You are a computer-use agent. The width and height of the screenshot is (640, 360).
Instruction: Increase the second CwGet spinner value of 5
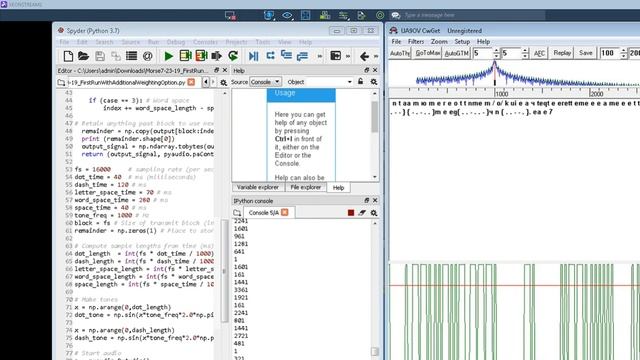click(x=525, y=51)
